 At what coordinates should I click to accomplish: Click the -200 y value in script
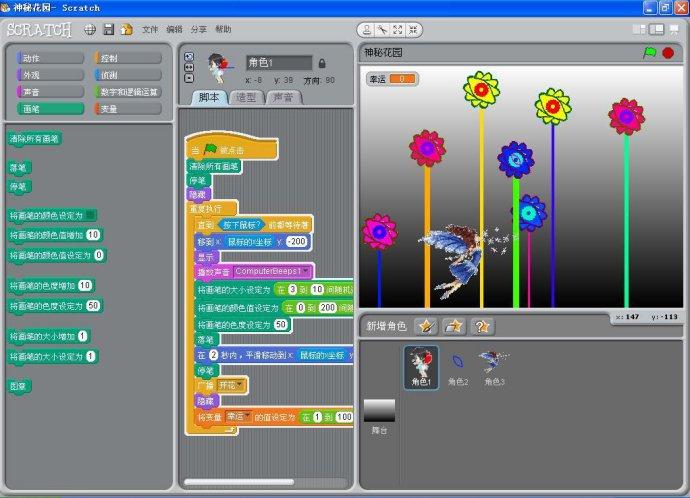[x=297, y=242]
